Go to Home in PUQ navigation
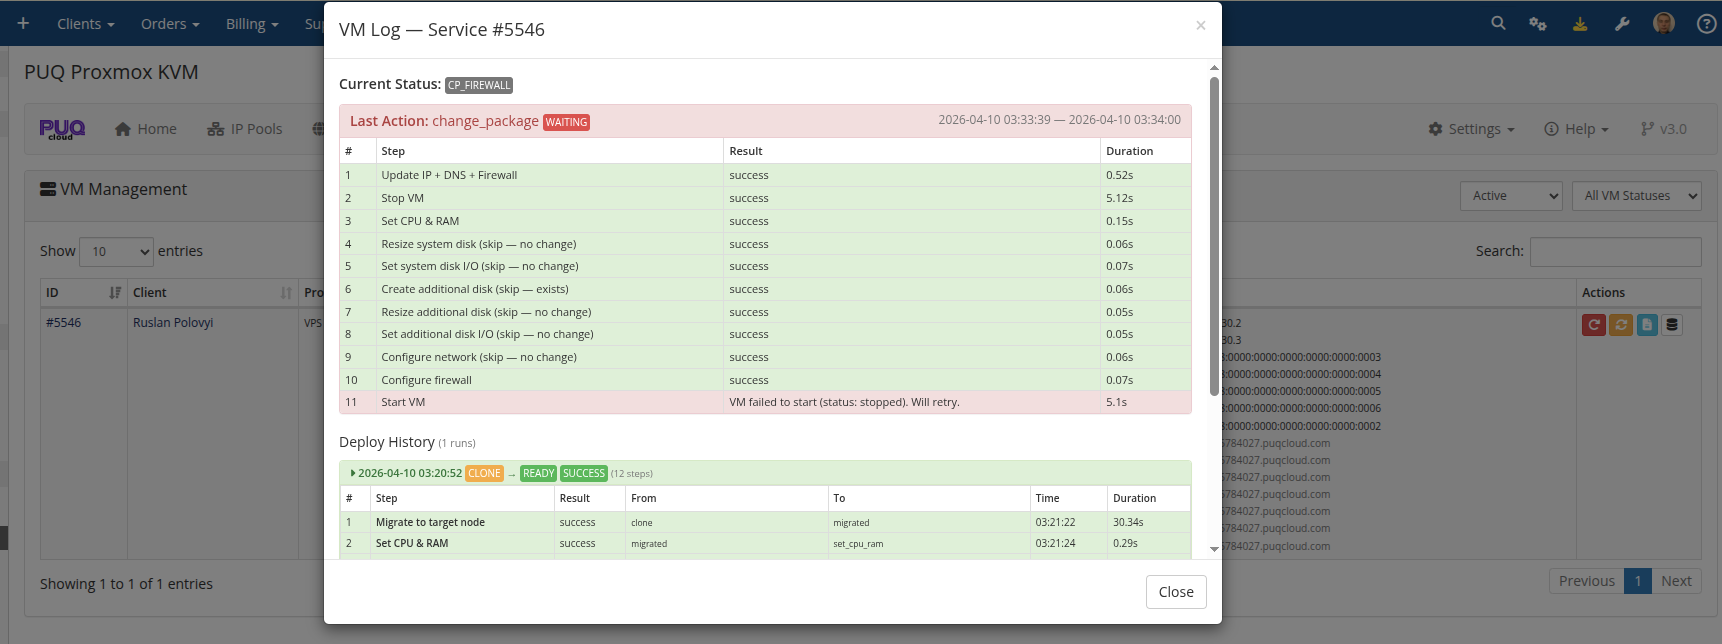Screen dimensions: 1722x644 tap(146, 129)
